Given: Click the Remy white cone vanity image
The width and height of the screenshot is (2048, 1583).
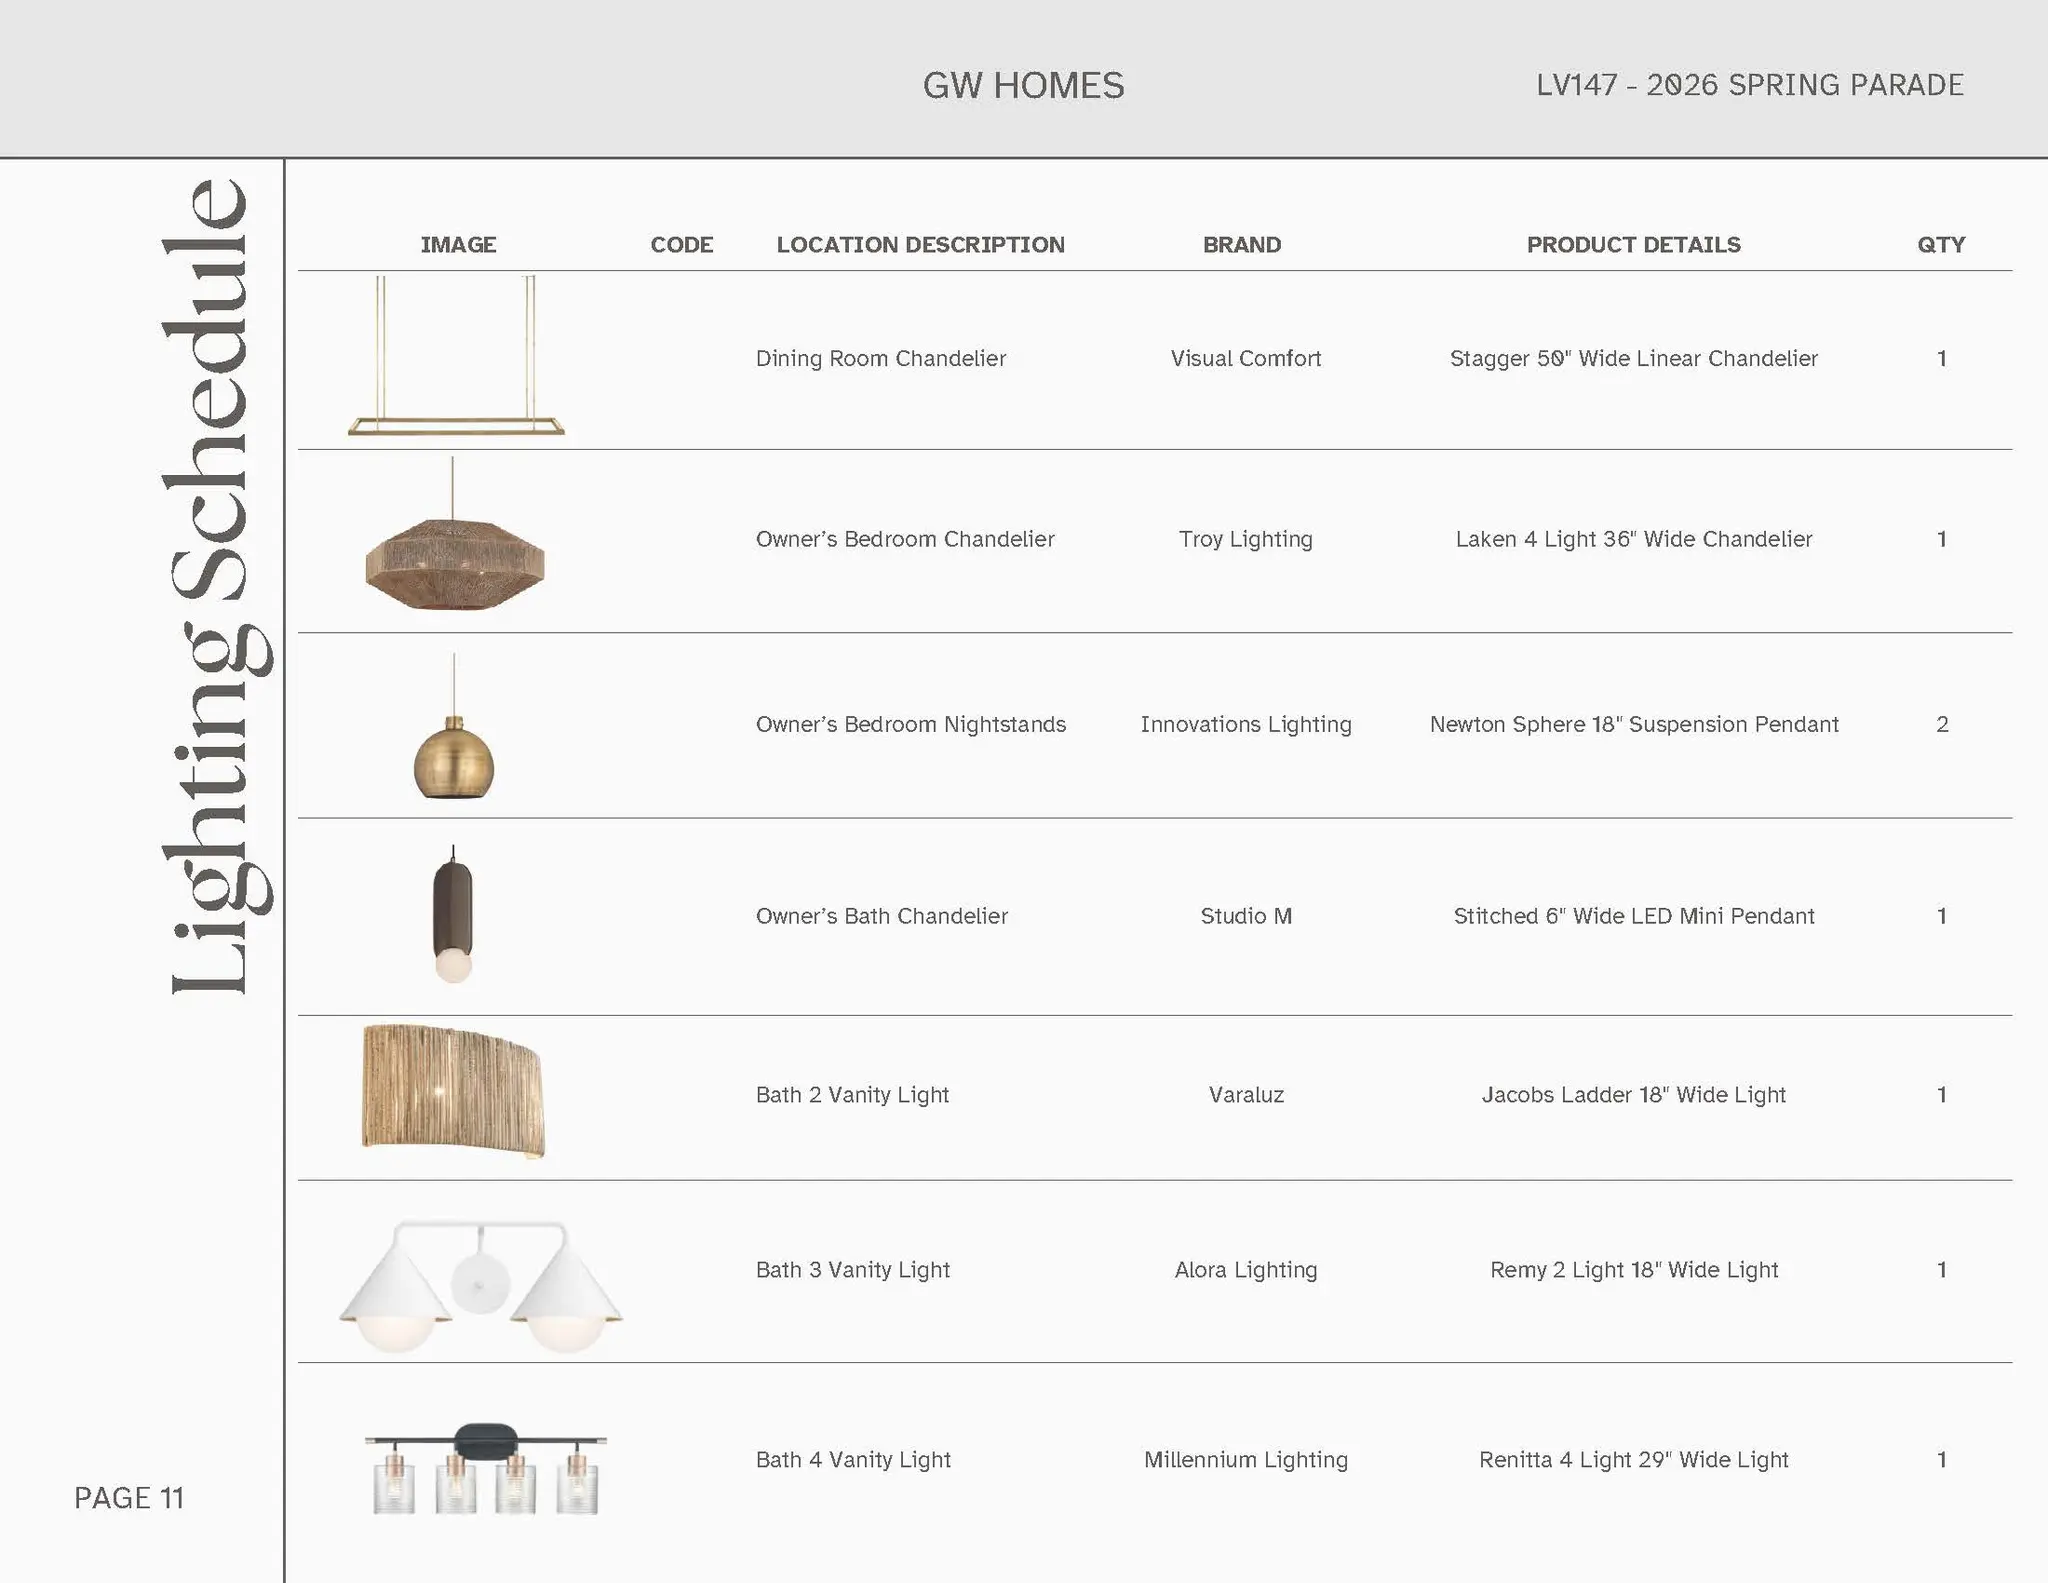Looking at the screenshot, I should click(481, 1287).
